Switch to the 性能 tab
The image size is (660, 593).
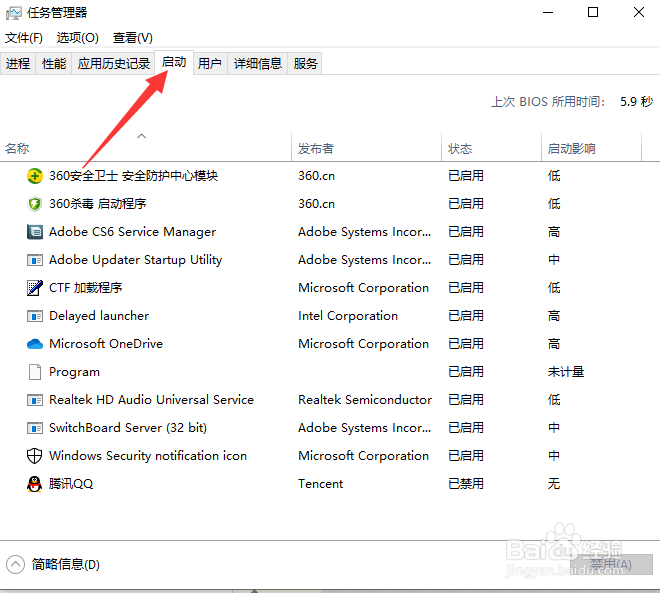point(54,64)
